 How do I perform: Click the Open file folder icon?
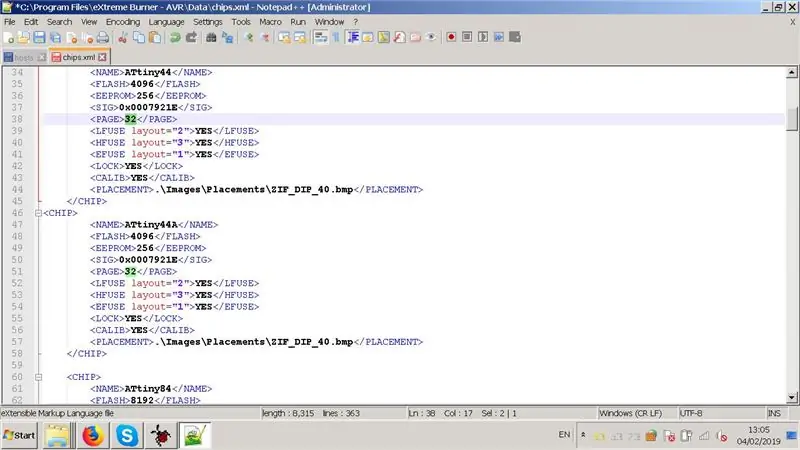23,37
